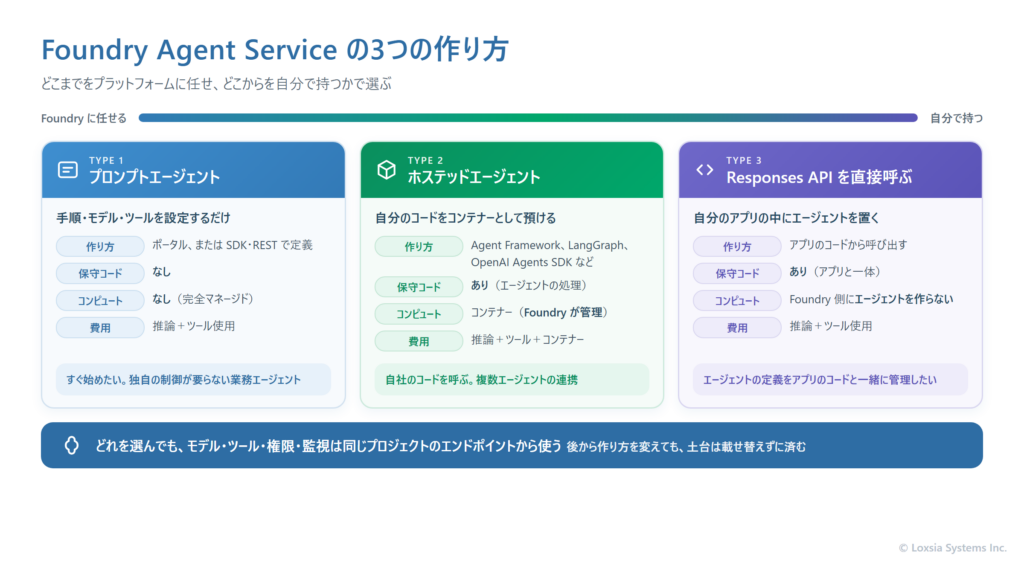This screenshot has width=1024, height=563.
Task: Click the Type 2 hosted agent cube icon
Action: (x=387, y=170)
